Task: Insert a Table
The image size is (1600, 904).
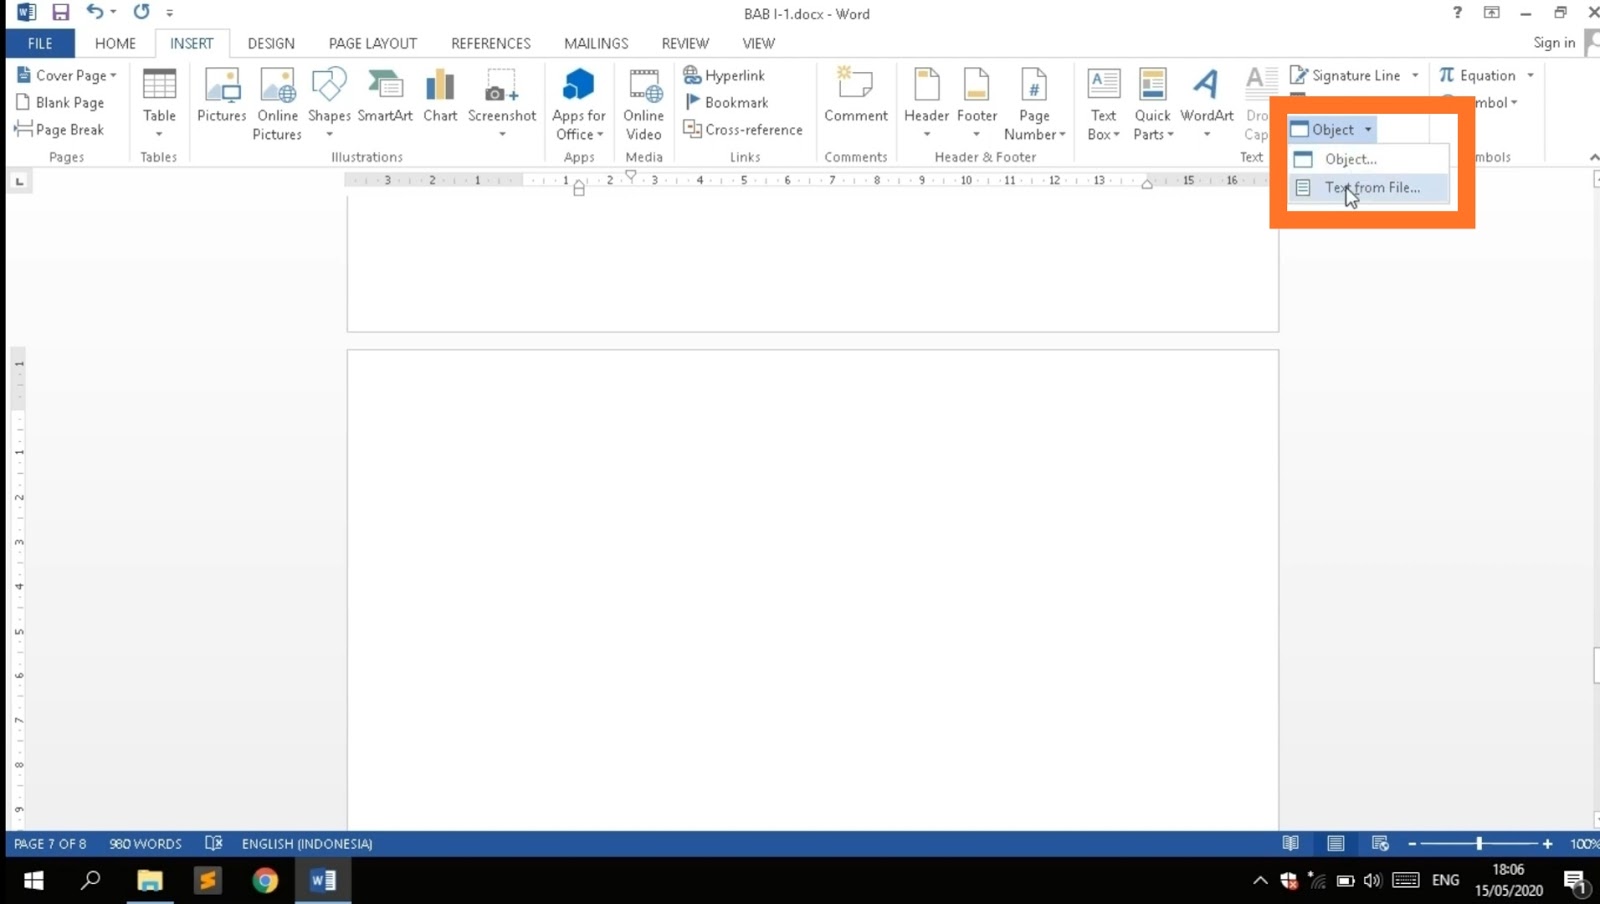Action: [159, 104]
